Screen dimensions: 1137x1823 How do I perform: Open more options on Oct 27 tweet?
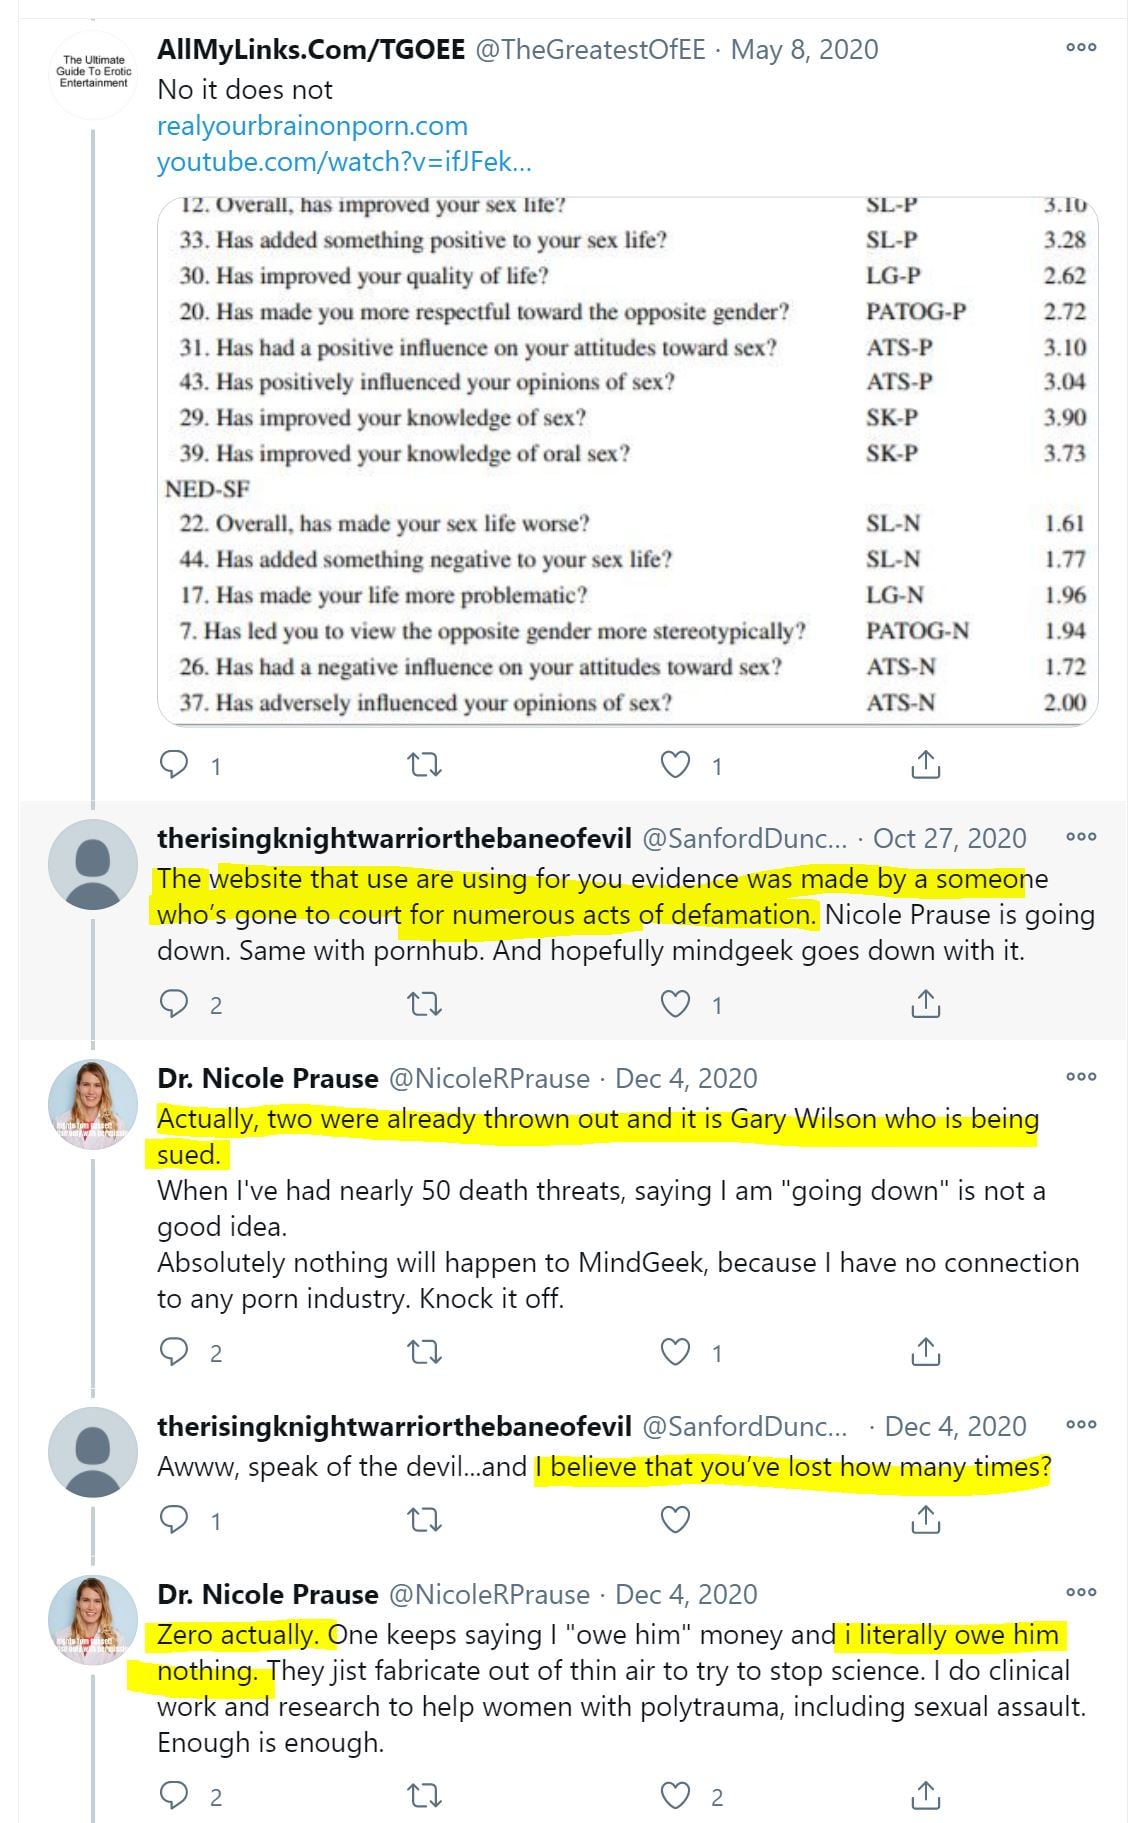[x=1081, y=837]
